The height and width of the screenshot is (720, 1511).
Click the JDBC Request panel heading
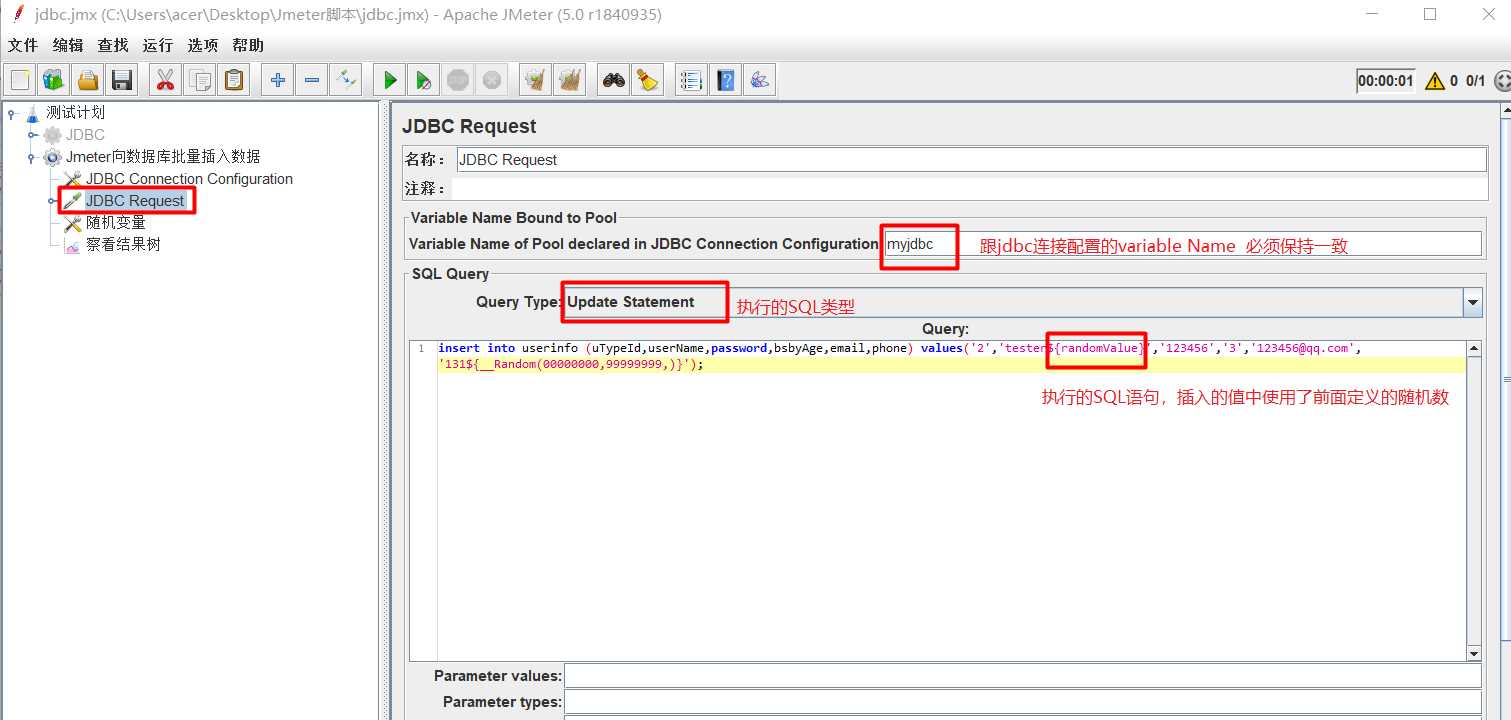point(469,126)
